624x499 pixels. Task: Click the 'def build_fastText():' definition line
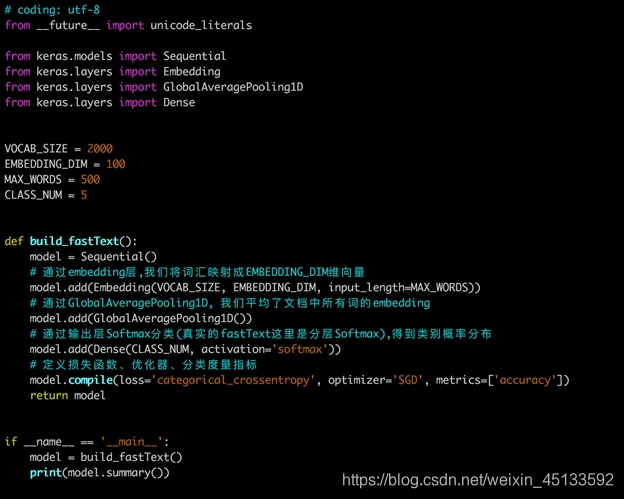(x=71, y=241)
